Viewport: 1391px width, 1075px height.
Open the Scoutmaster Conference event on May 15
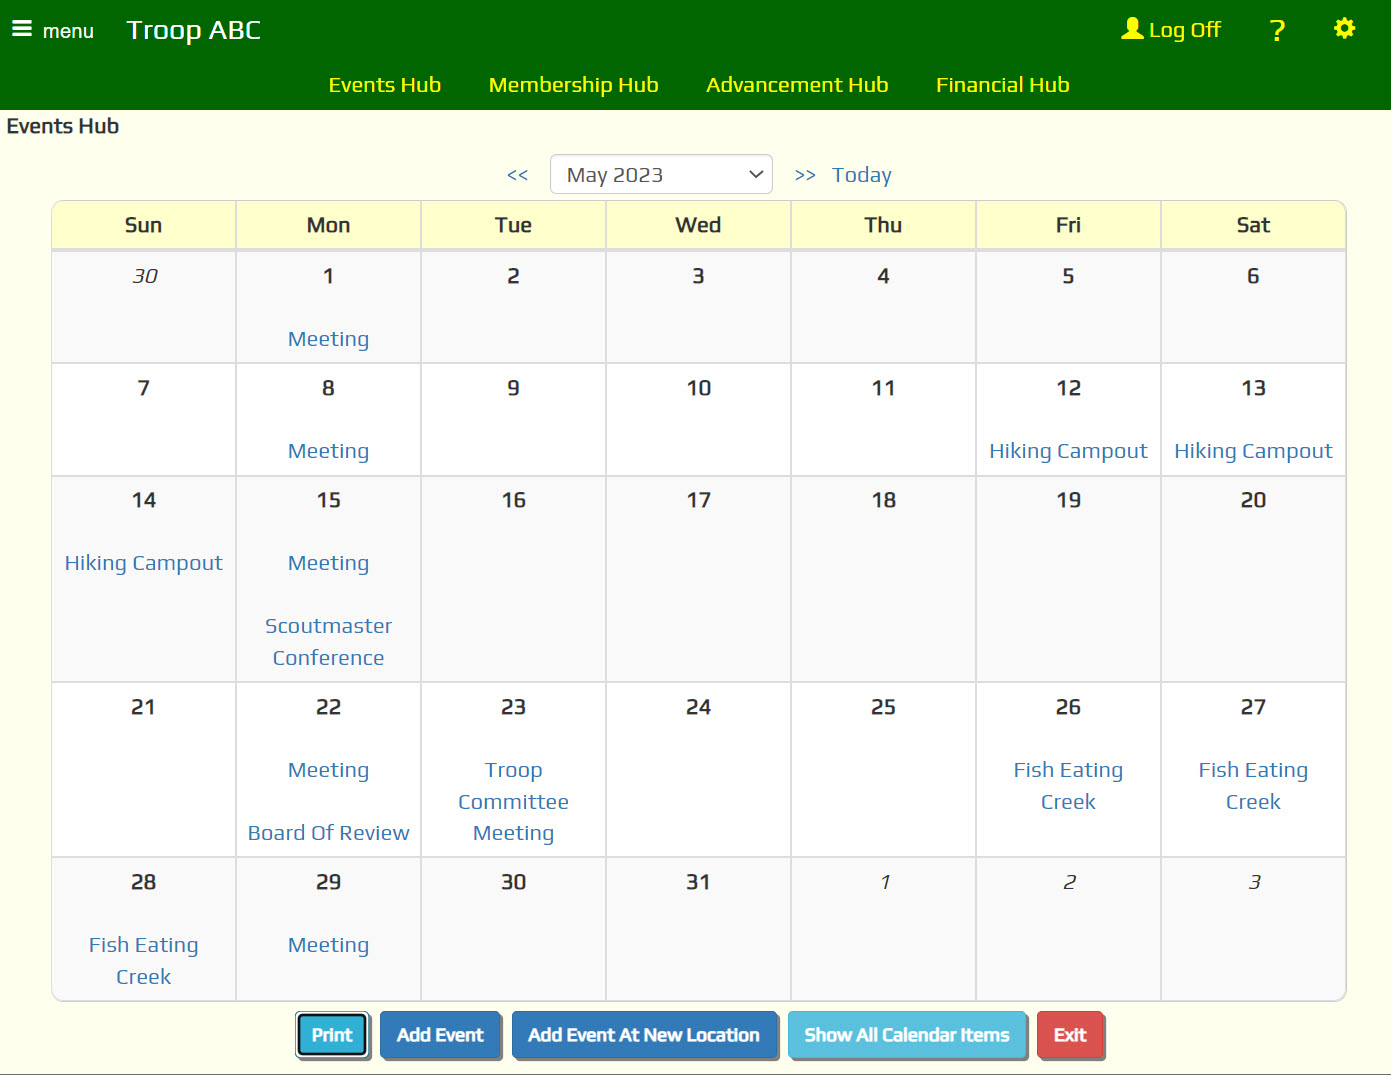coord(328,642)
